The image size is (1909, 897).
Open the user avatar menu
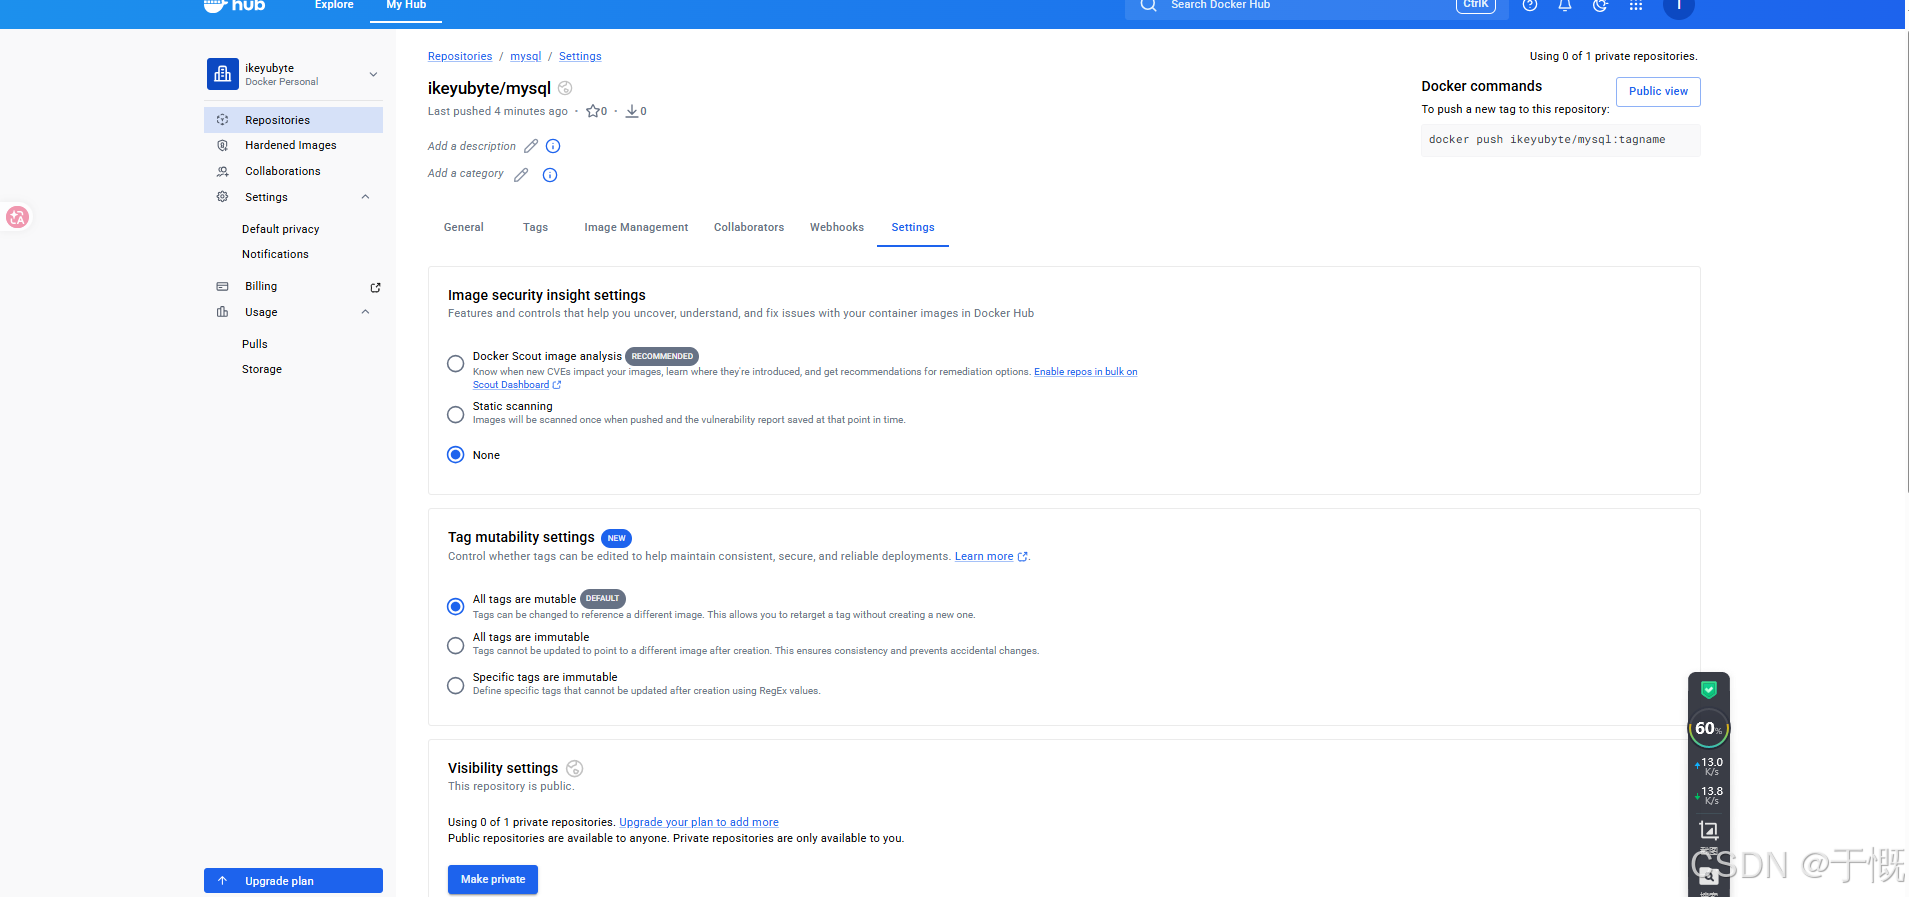point(1679,6)
